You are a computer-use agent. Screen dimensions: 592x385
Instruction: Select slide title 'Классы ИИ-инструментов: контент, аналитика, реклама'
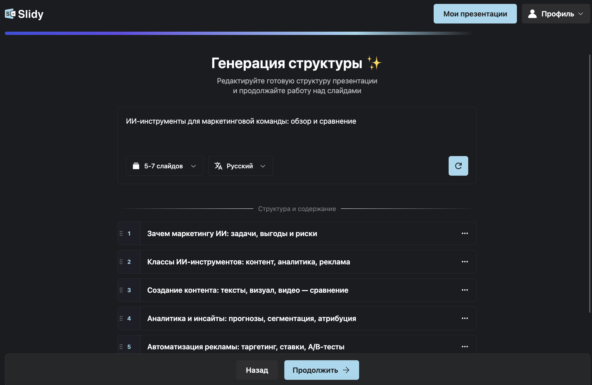pos(248,262)
